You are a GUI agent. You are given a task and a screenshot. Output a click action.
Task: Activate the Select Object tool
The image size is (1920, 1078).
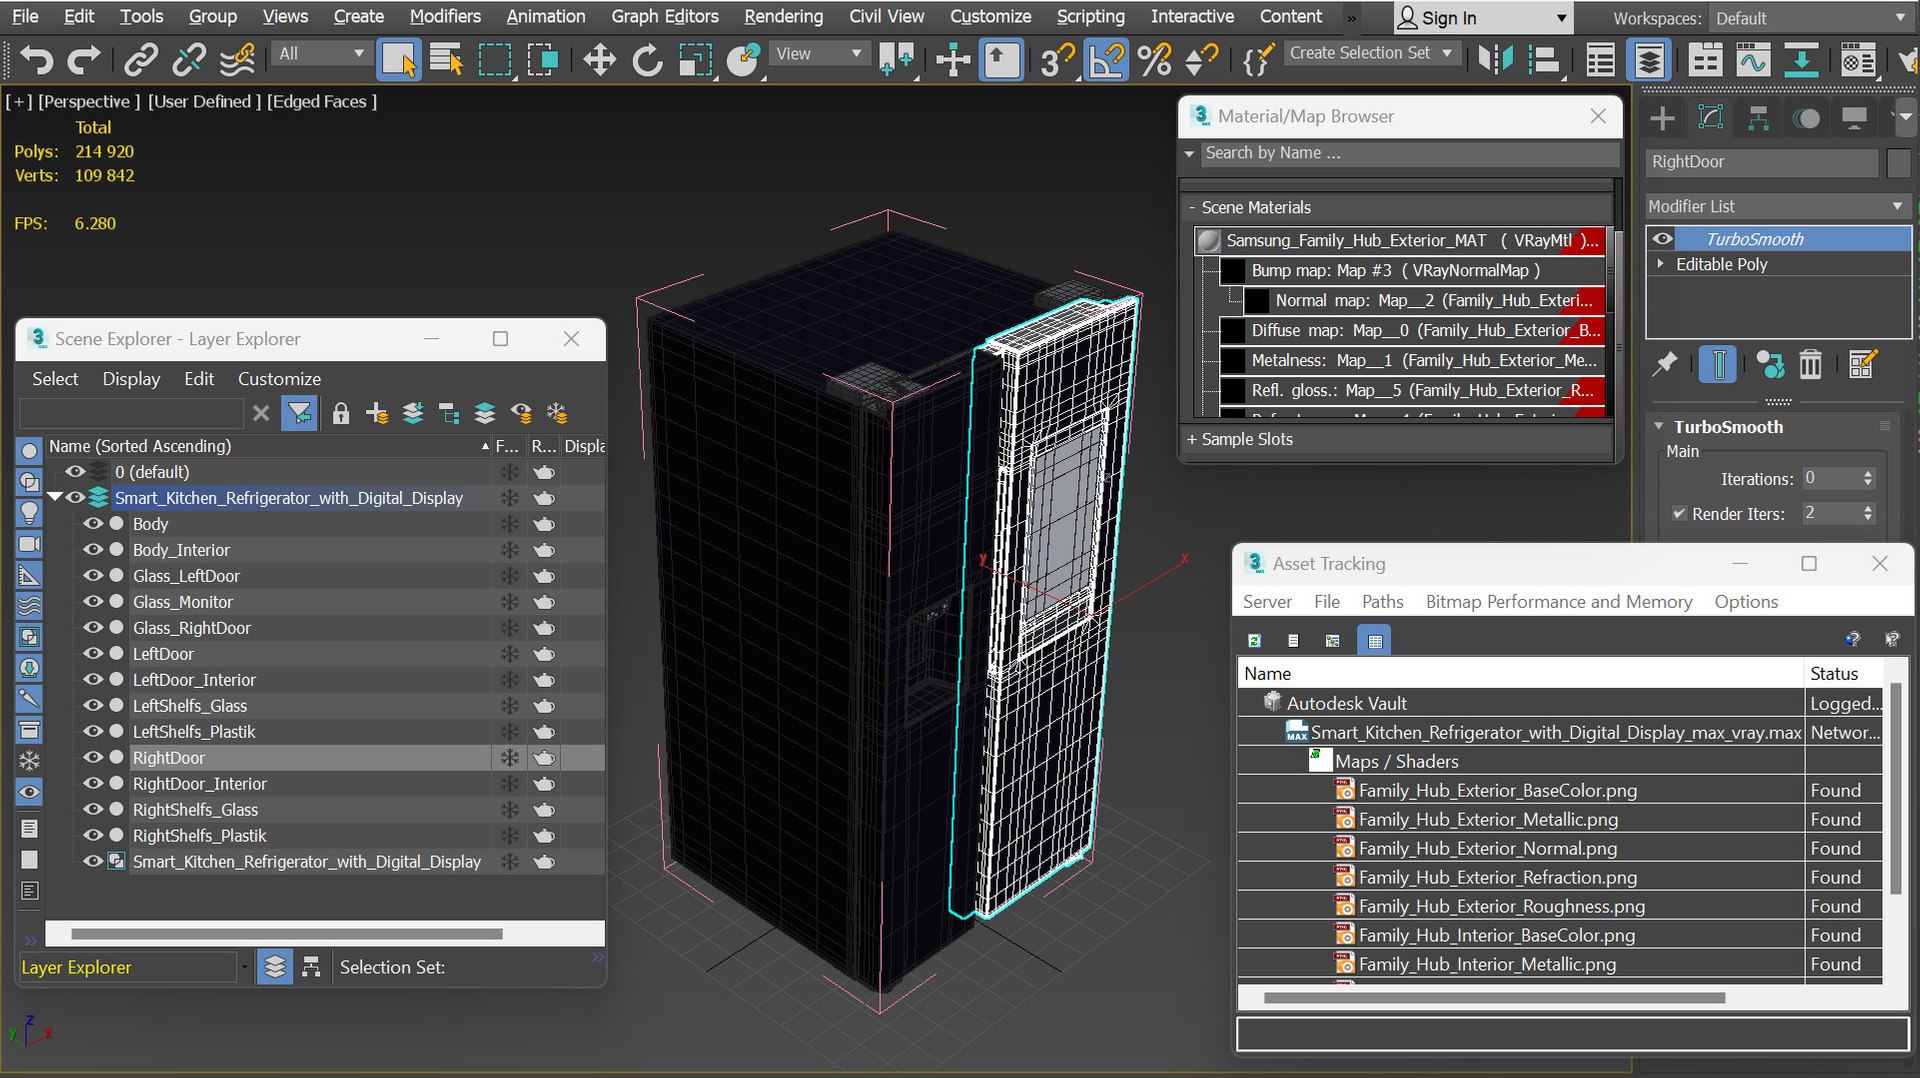[398, 60]
